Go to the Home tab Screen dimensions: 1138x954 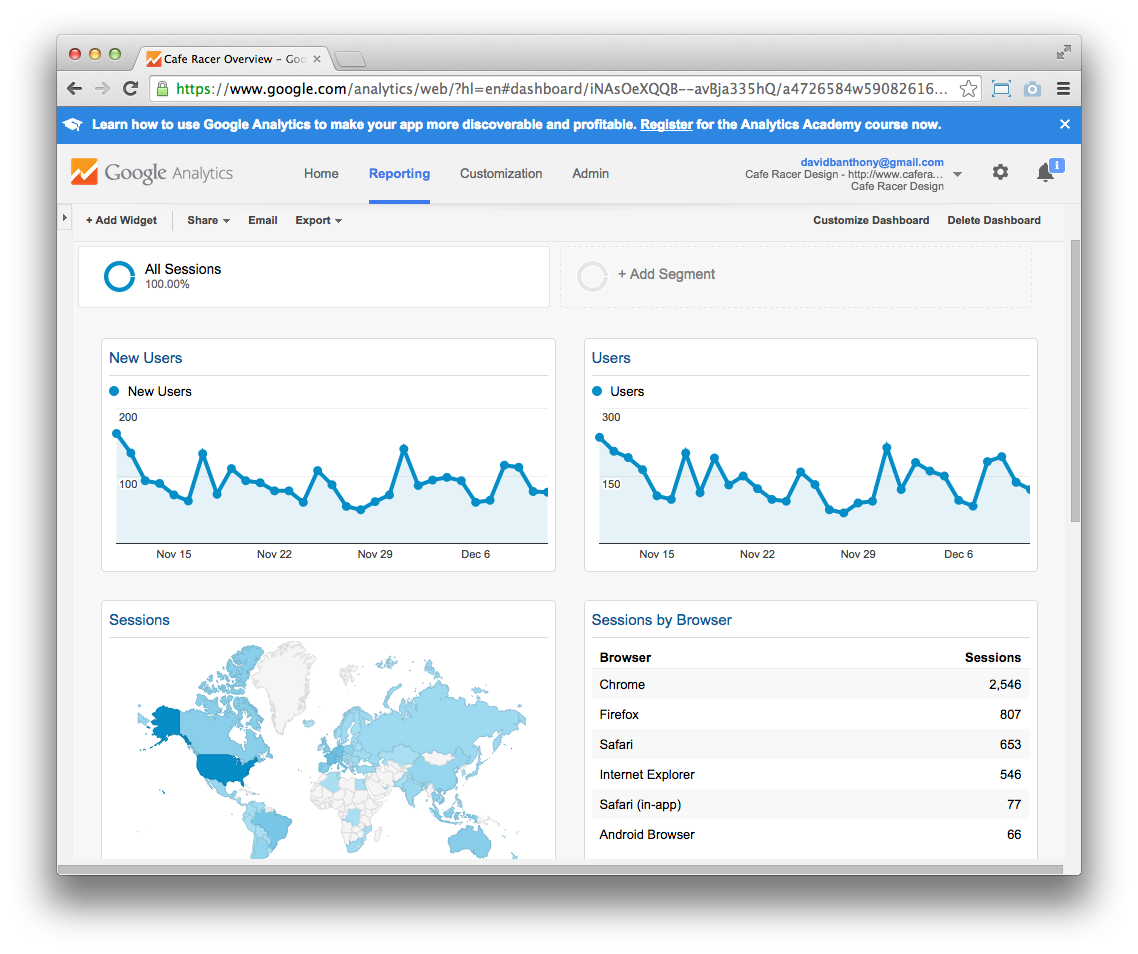(x=321, y=174)
